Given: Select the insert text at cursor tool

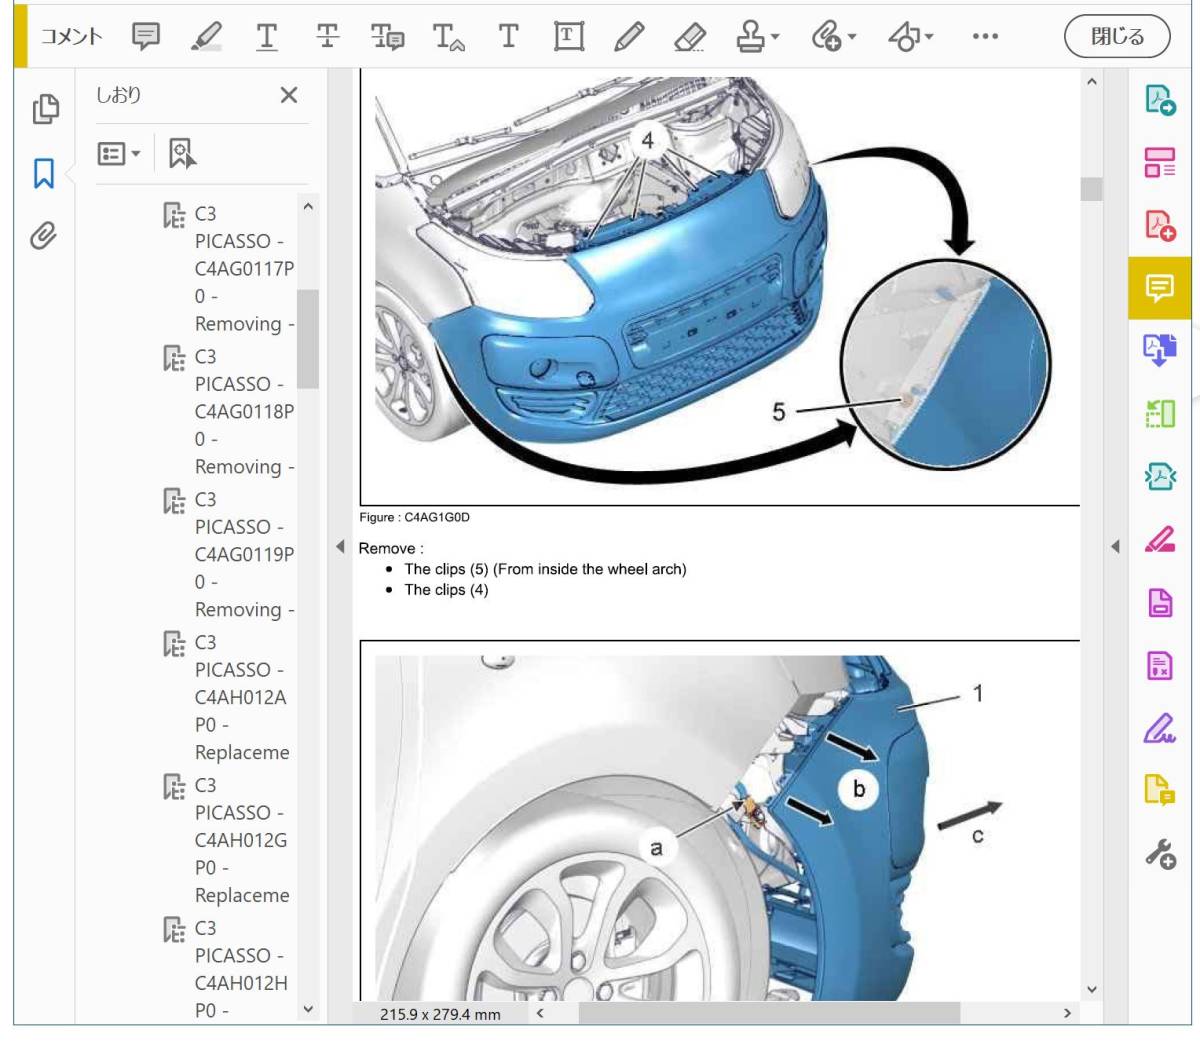Looking at the screenshot, I should coord(448,37).
